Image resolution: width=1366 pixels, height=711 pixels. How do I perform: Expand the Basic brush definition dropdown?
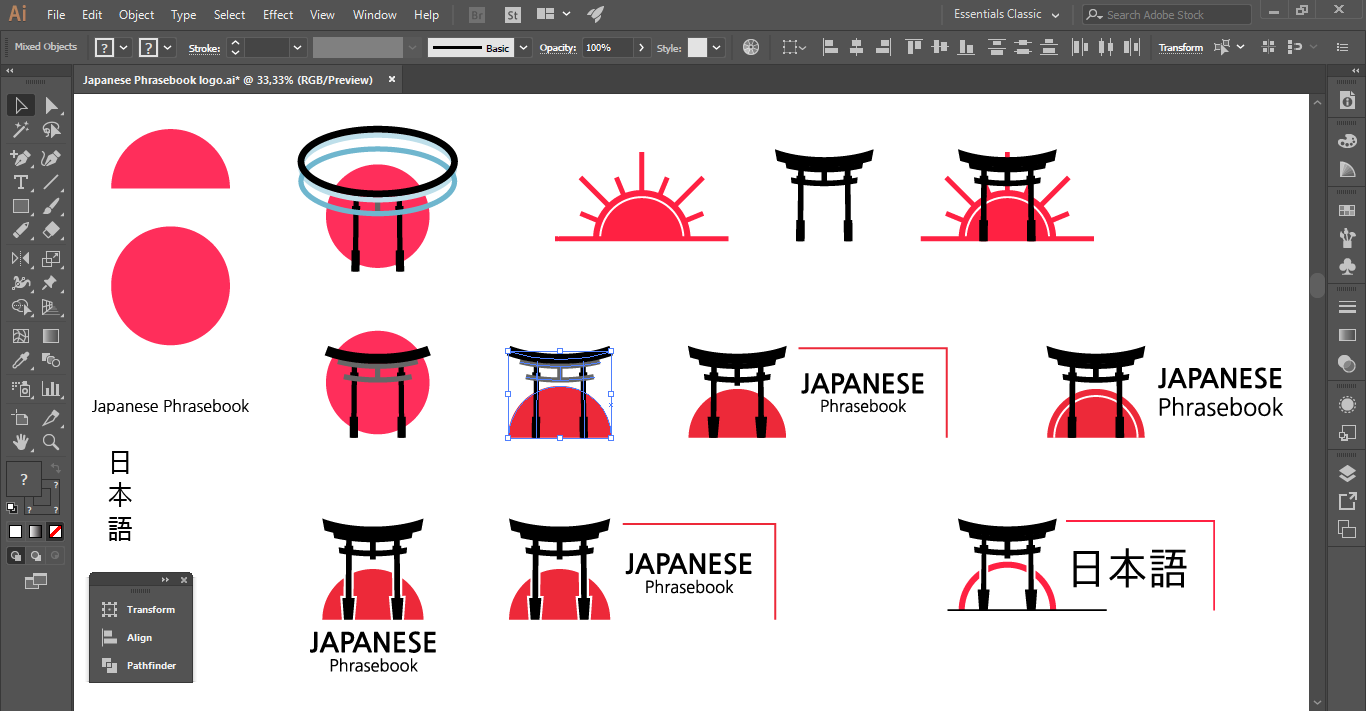pyautogui.click(x=524, y=48)
